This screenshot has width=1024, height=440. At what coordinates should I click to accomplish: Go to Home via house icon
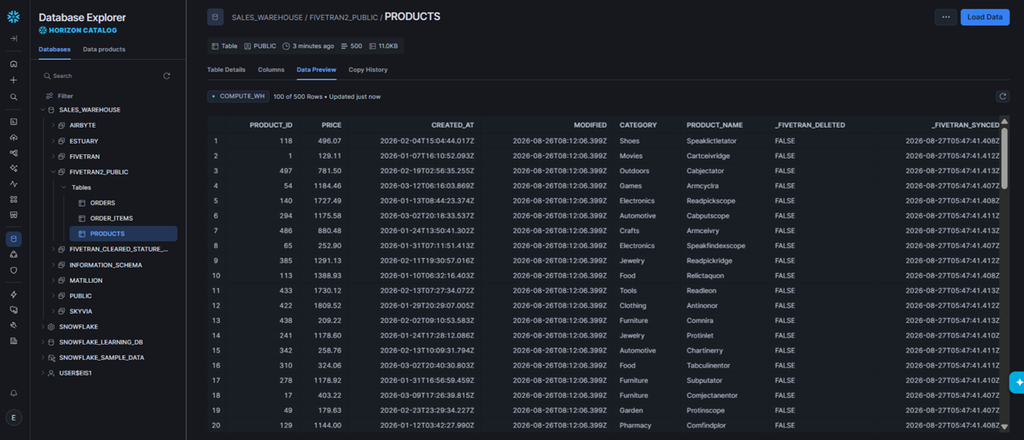[x=14, y=64]
